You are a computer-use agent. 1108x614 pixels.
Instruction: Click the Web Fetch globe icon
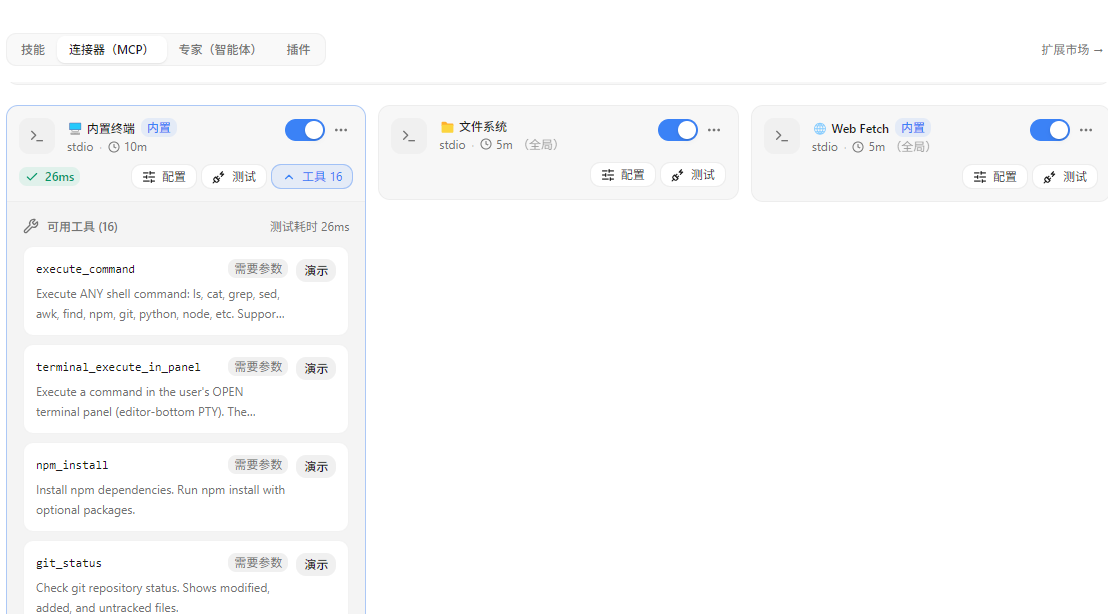[820, 129]
